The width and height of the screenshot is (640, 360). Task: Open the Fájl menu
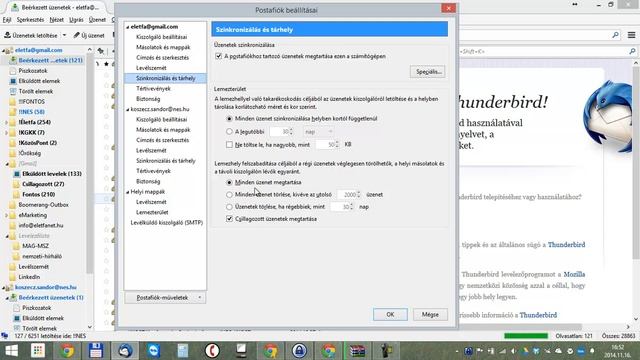tap(7, 20)
